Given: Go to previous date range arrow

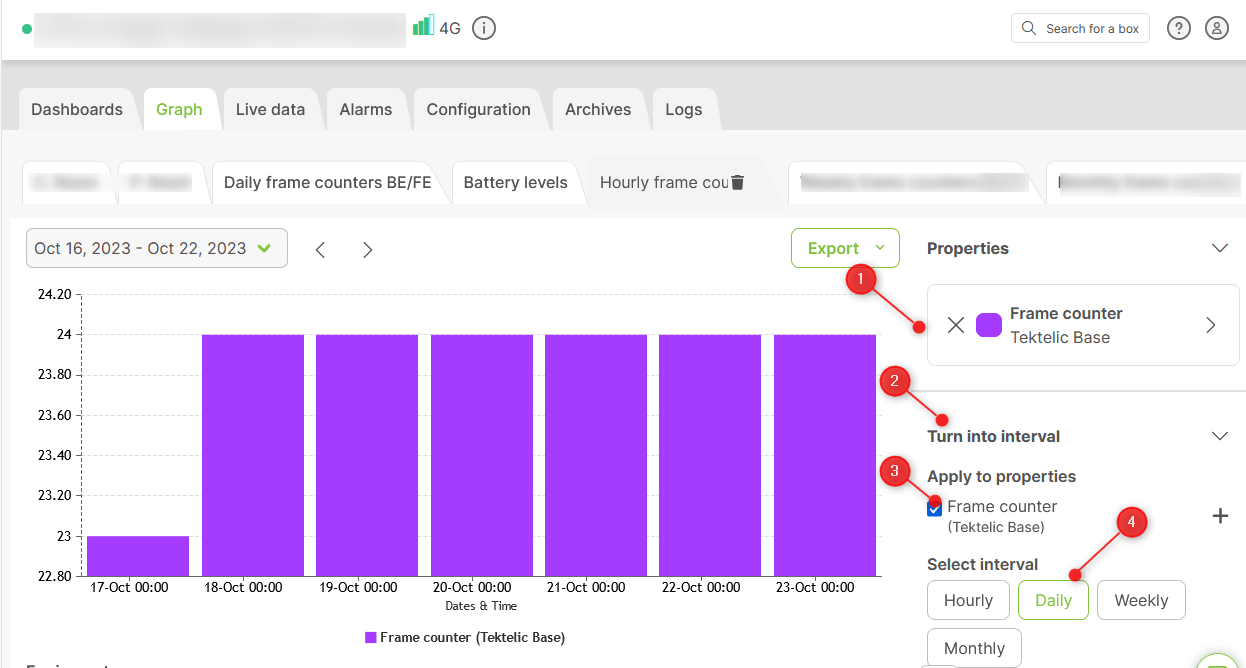Looking at the screenshot, I should [320, 249].
